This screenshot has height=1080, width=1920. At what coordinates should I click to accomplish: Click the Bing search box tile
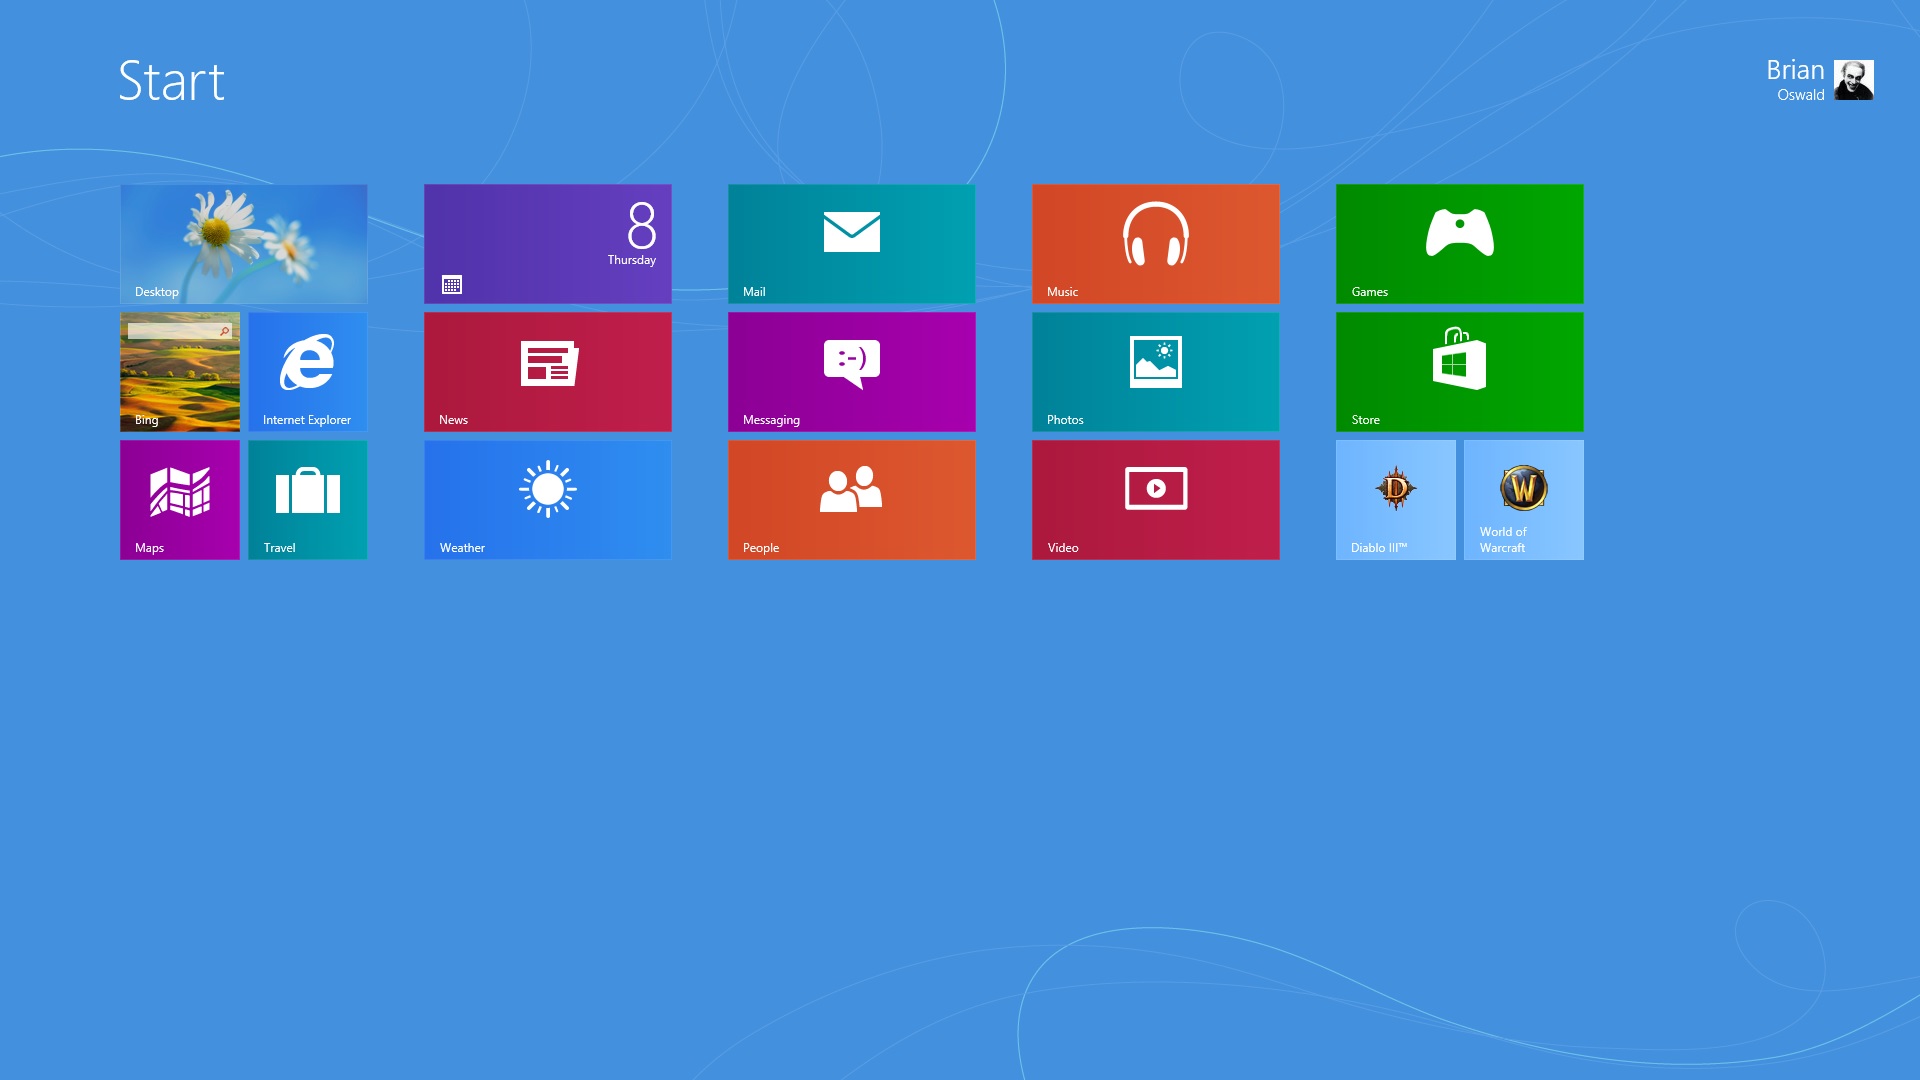pos(179,371)
